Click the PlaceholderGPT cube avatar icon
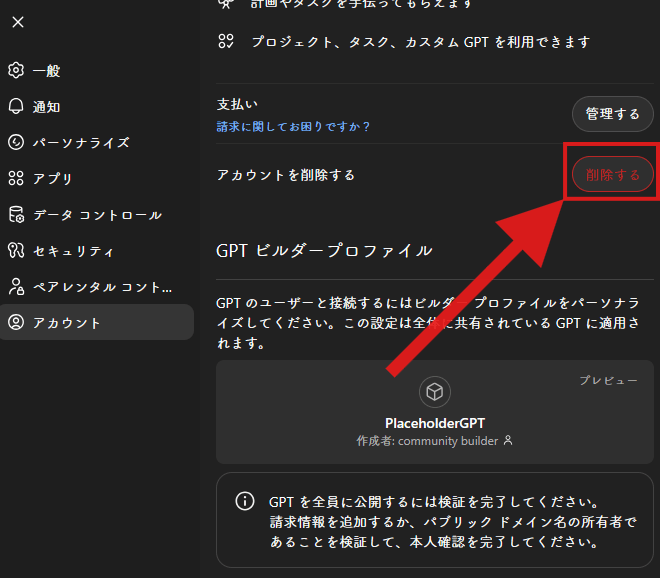The image size is (660, 578). pyautogui.click(x=435, y=392)
